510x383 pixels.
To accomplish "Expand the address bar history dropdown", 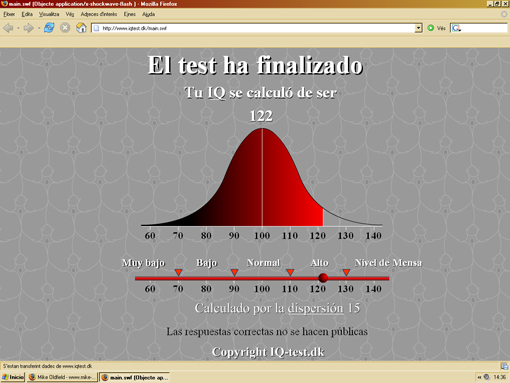I will [418, 28].
